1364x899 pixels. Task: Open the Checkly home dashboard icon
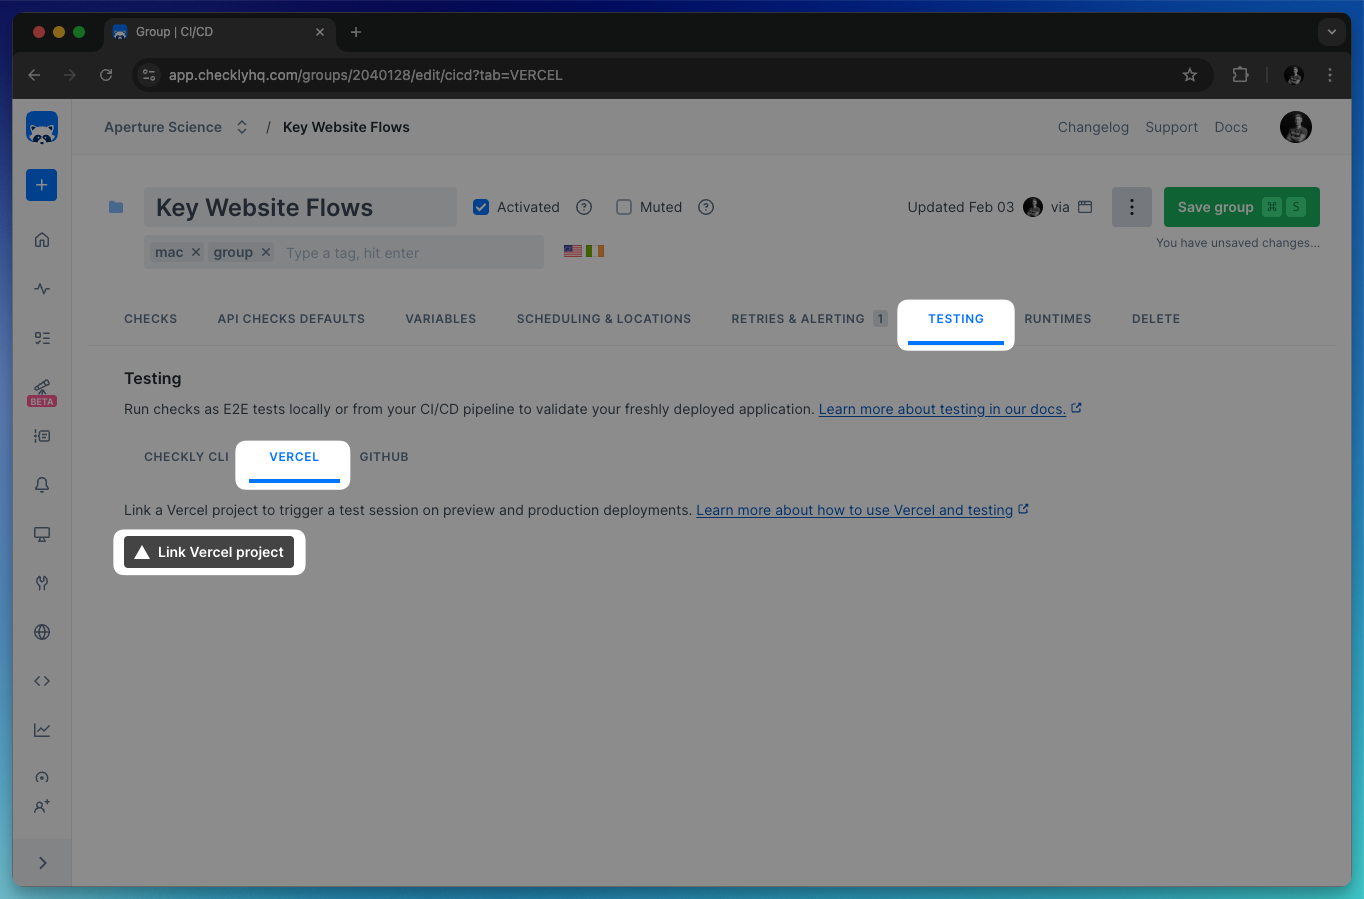click(41, 239)
